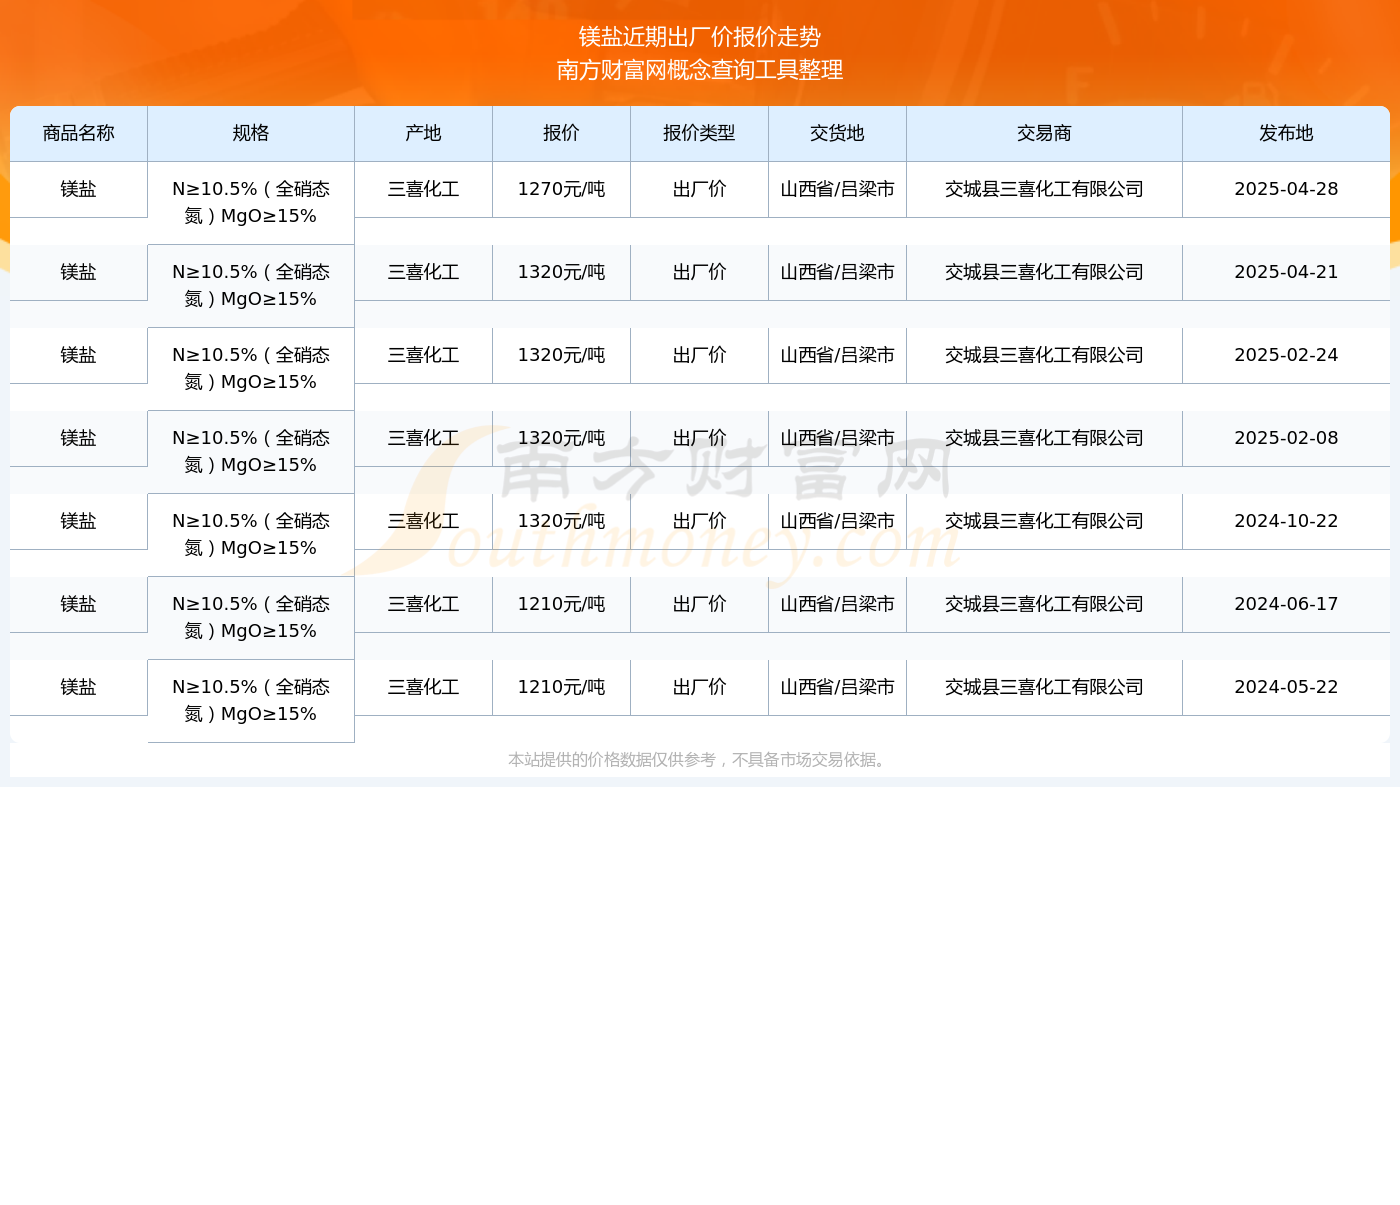
Task: Select the 1270元/吨 price cell
Action: point(562,189)
